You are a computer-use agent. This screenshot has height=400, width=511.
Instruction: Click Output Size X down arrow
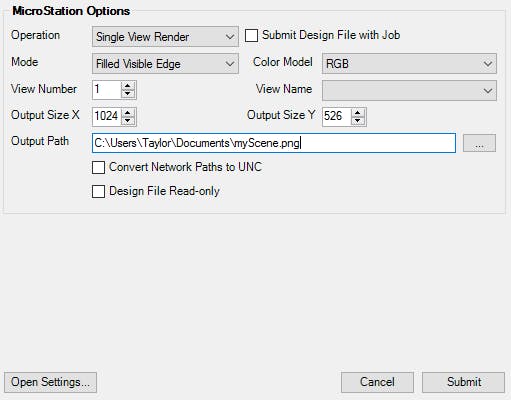[x=128, y=120]
